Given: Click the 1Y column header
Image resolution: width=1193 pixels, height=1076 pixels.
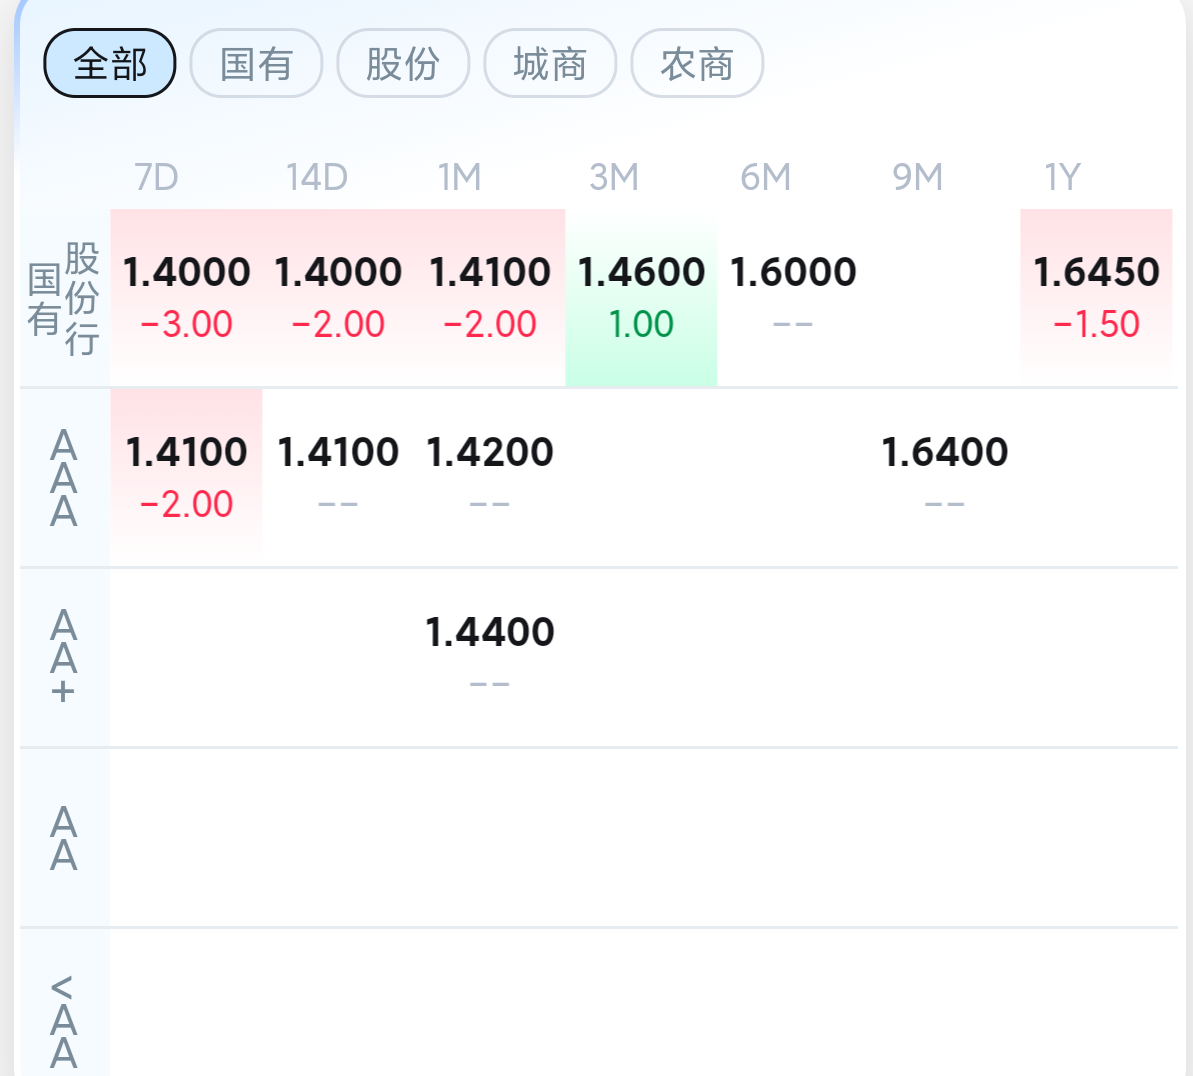Looking at the screenshot, I should tap(1062, 177).
